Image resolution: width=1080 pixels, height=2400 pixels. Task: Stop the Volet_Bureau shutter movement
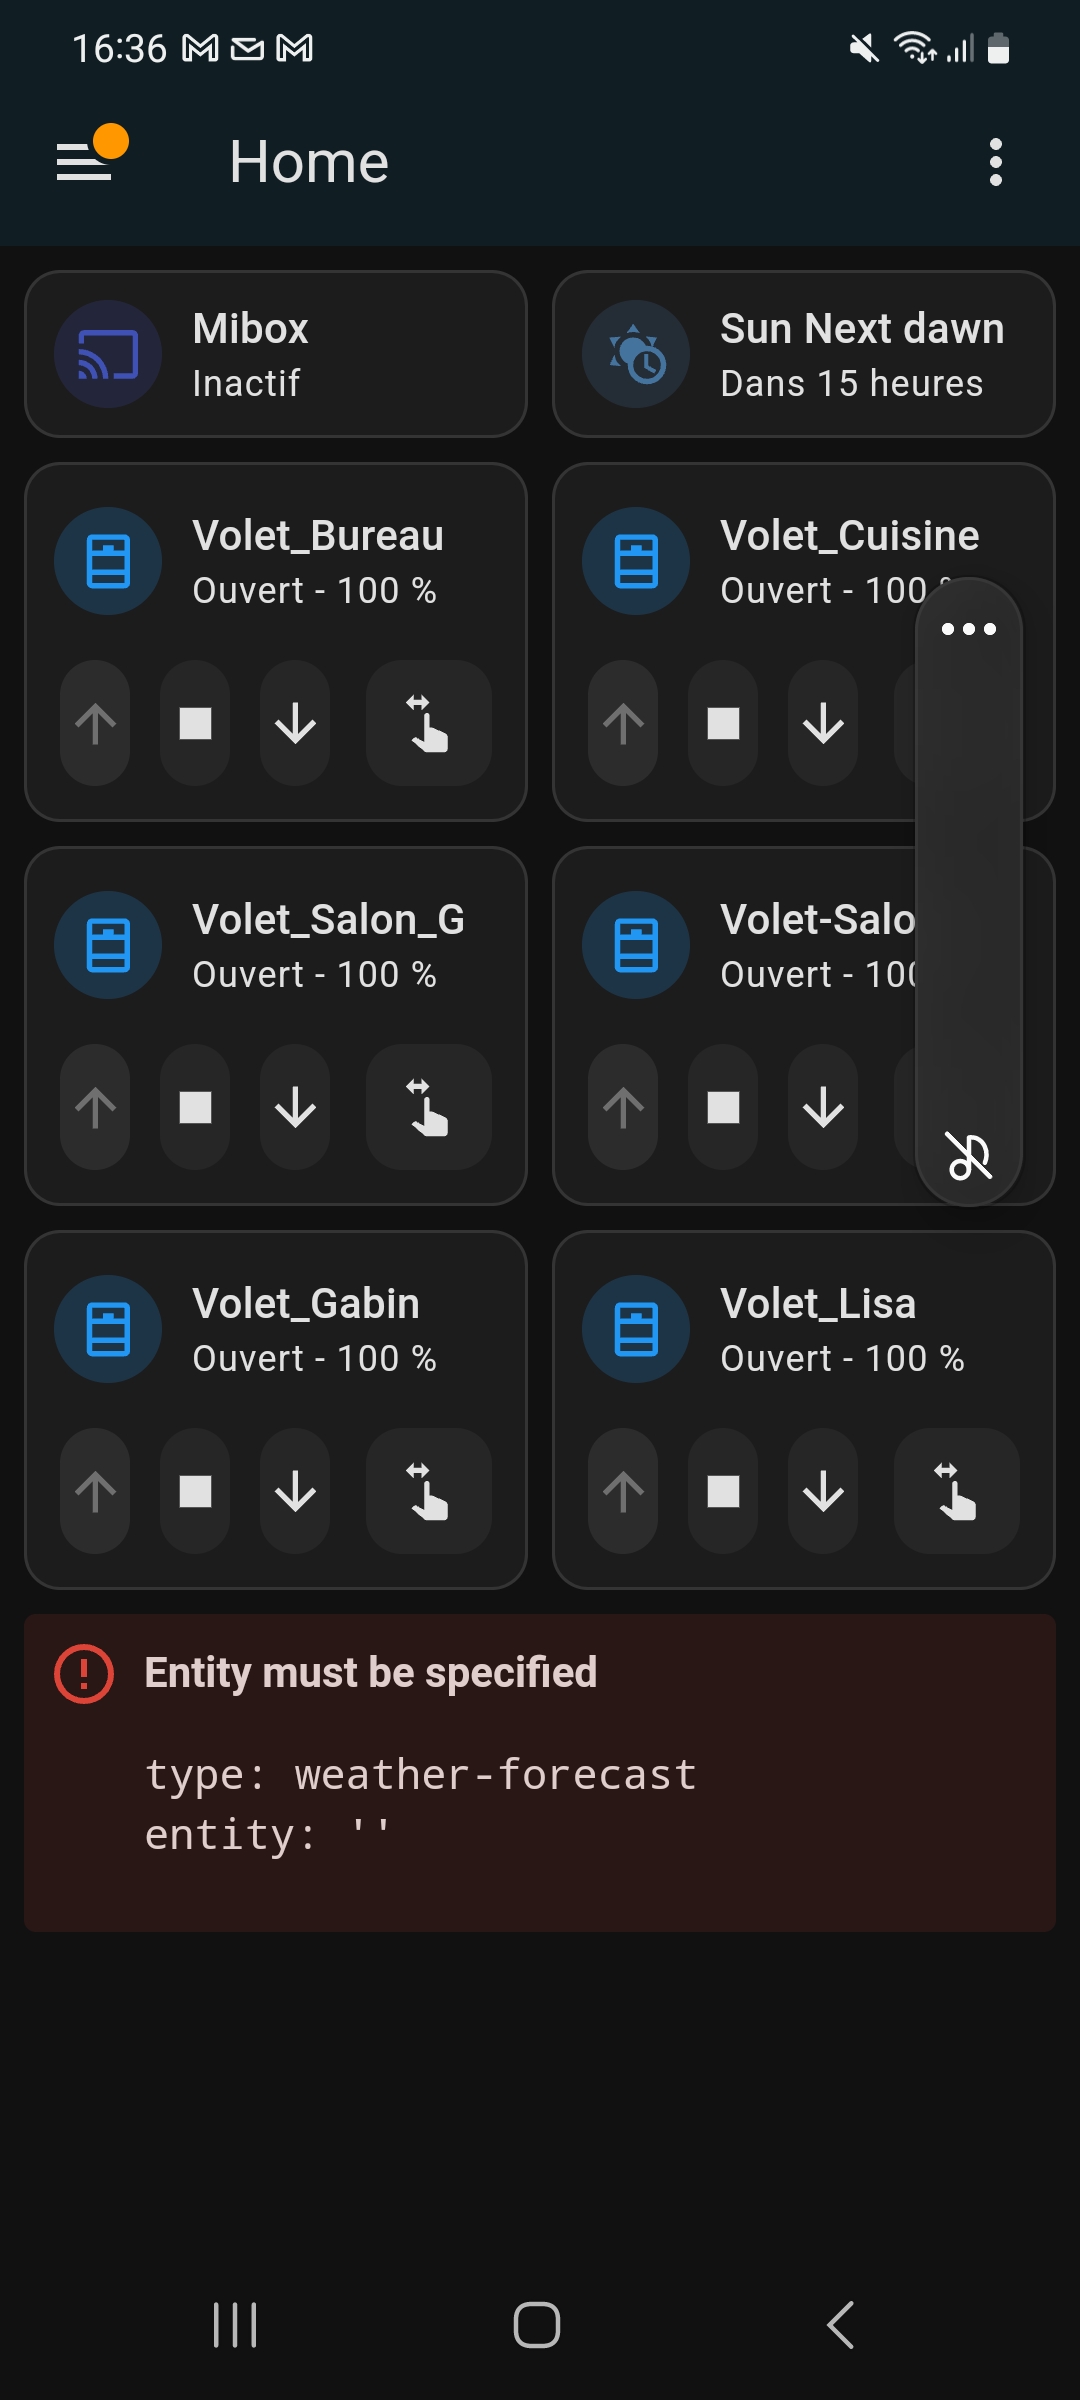pyautogui.click(x=195, y=723)
